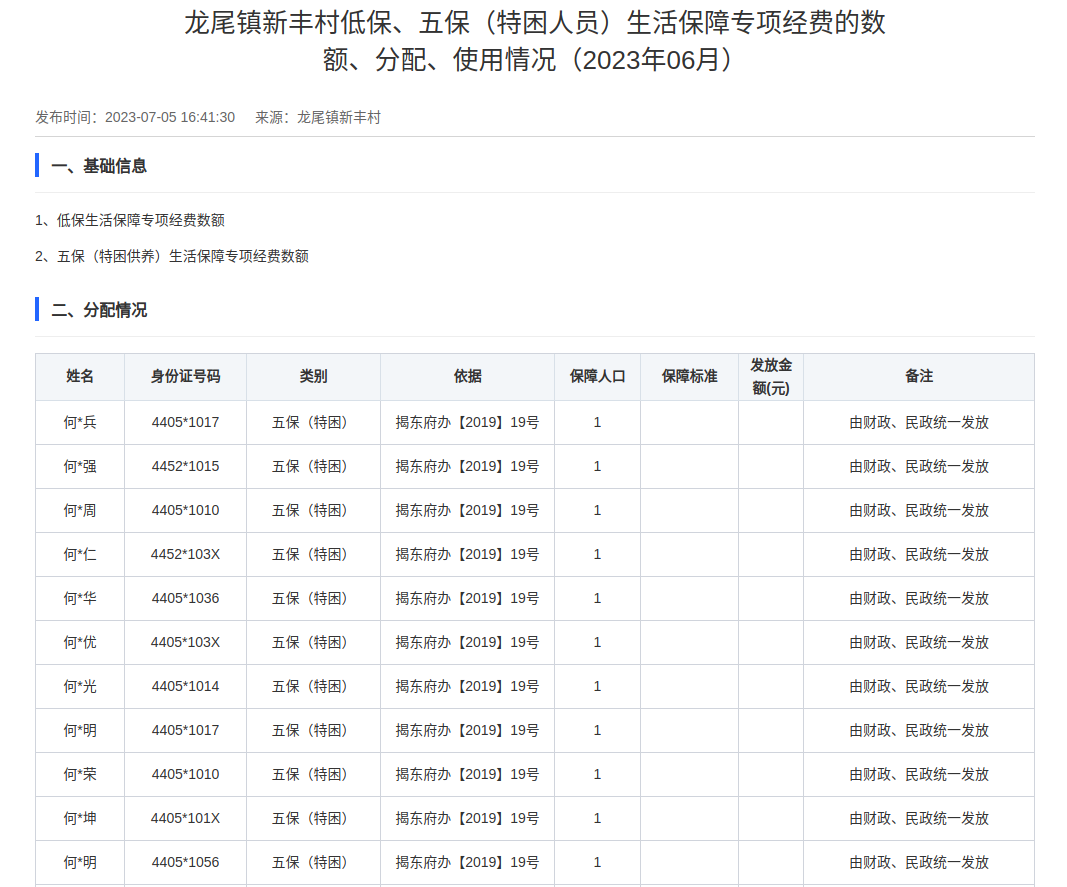Screen dimensions: 1067x887
Task: Click the ID number 4405*1036
Action: click(185, 598)
